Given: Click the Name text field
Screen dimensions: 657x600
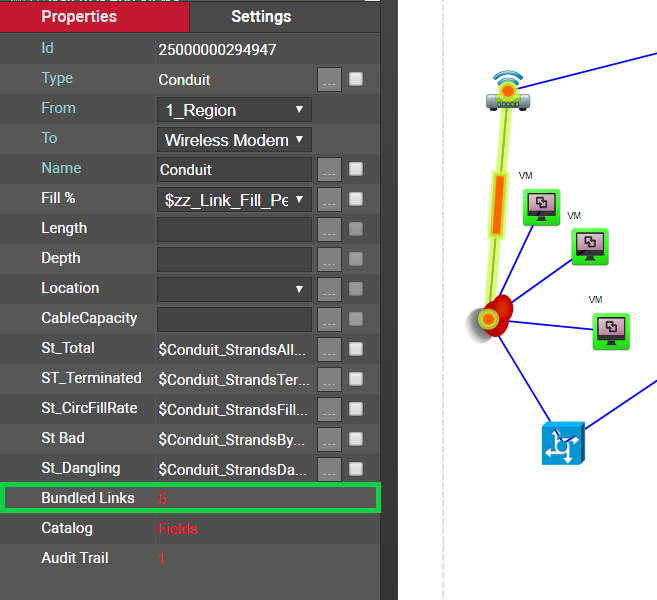Looking at the screenshot, I should click(x=234, y=170).
